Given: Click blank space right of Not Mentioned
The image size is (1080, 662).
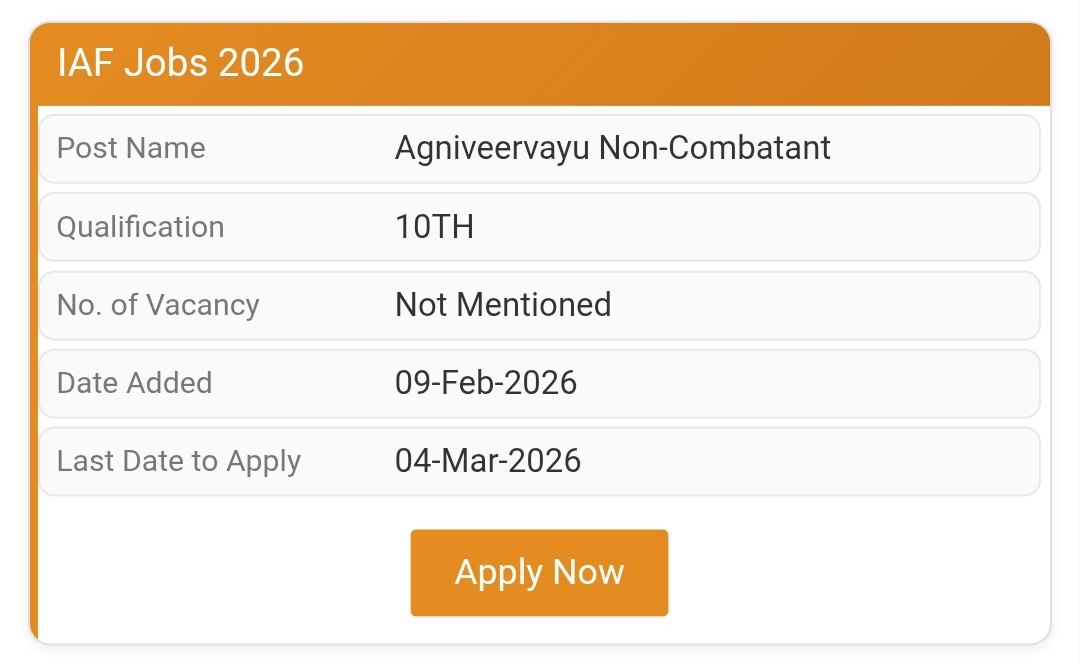Looking at the screenshot, I should tap(820, 305).
